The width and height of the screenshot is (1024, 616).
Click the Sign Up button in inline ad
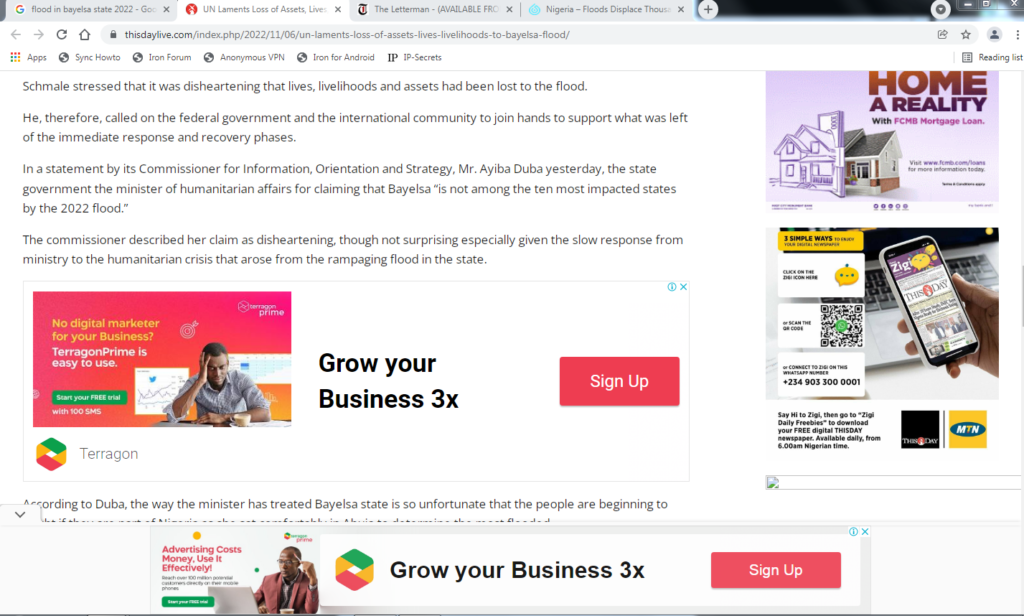619,381
